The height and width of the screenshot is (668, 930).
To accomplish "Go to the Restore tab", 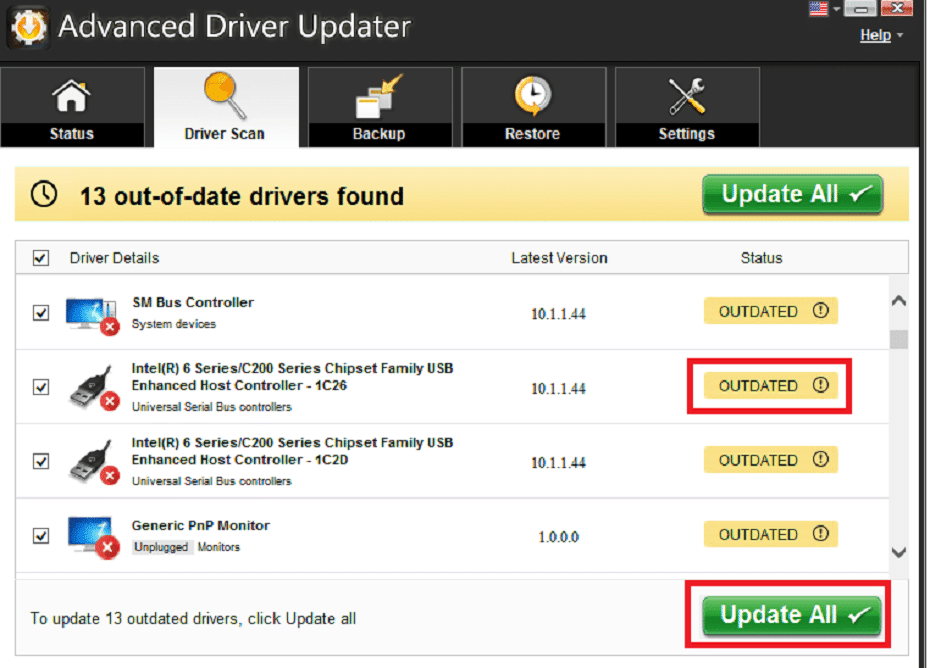I will (x=533, y=107).
